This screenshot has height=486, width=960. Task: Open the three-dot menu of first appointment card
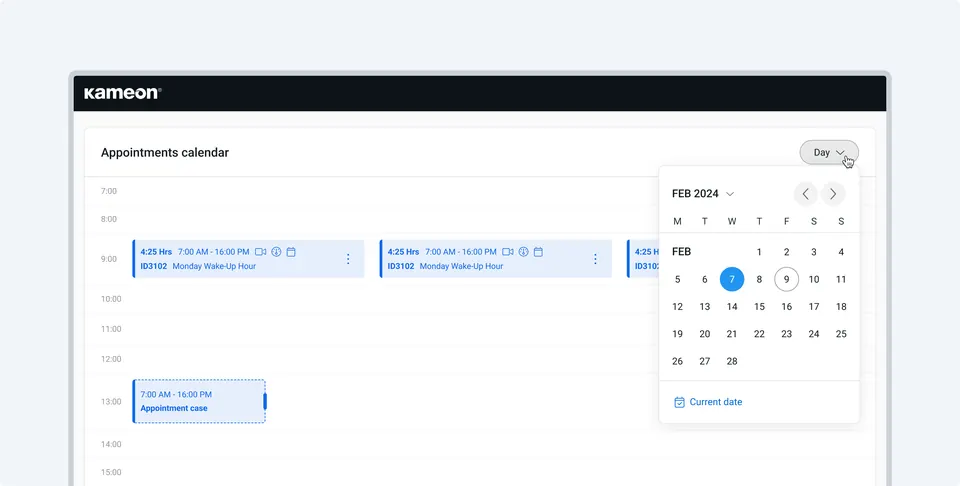coord(348,259)
